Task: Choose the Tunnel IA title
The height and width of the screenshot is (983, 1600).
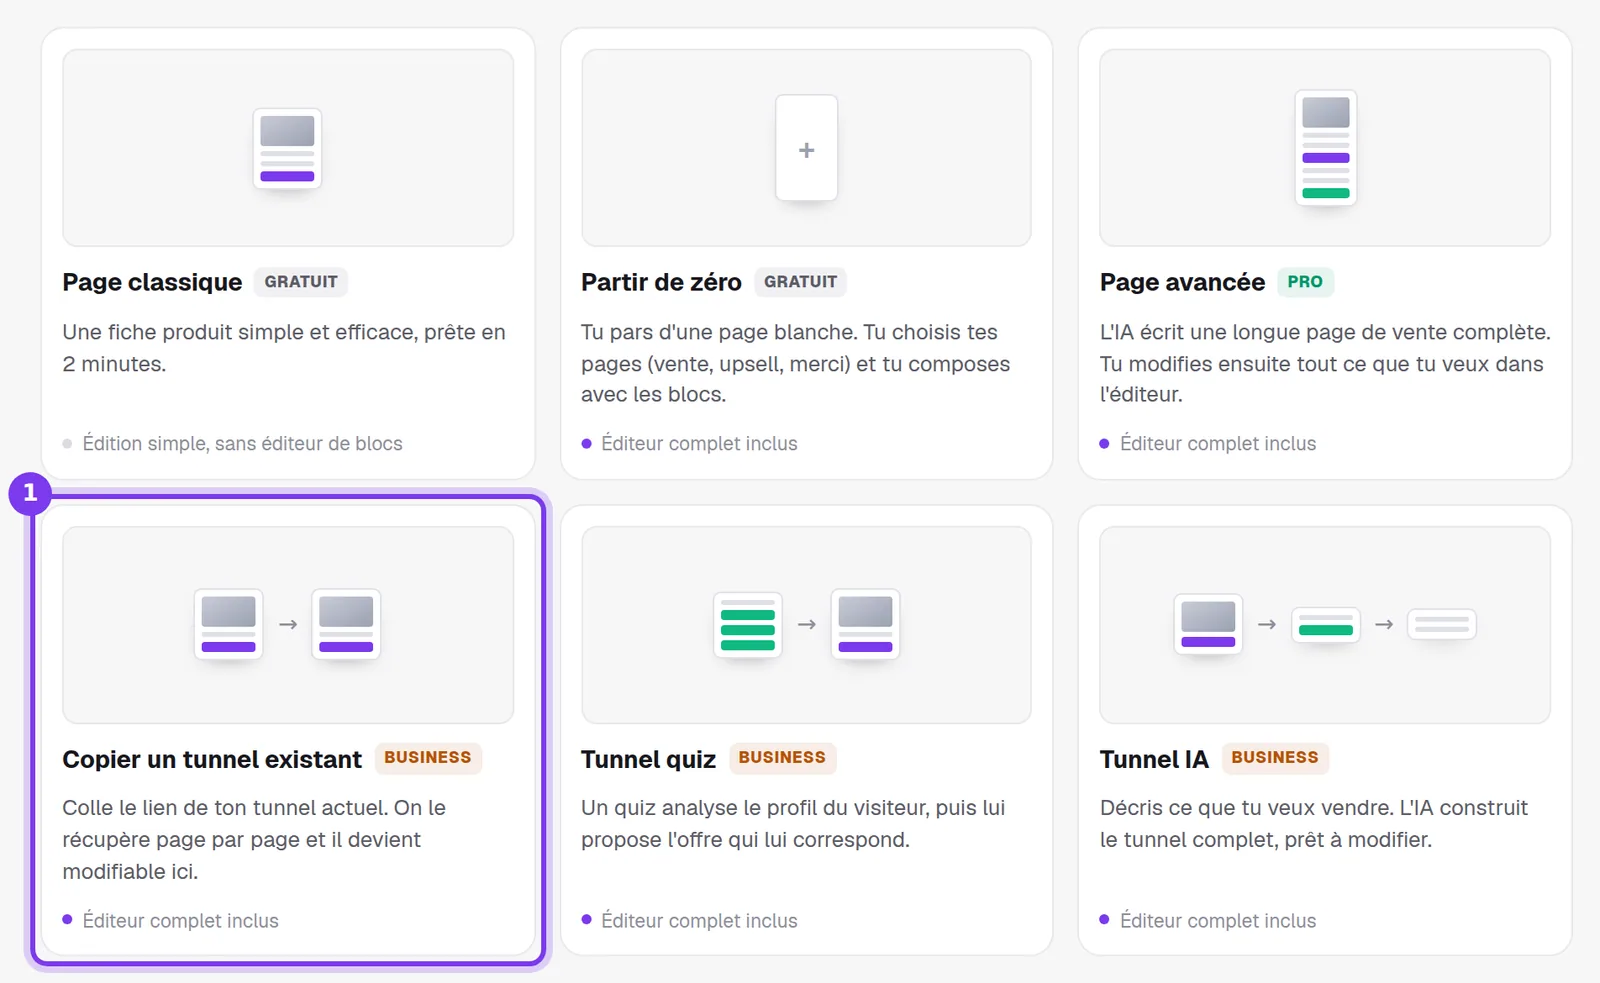Action: point(1154,759)
